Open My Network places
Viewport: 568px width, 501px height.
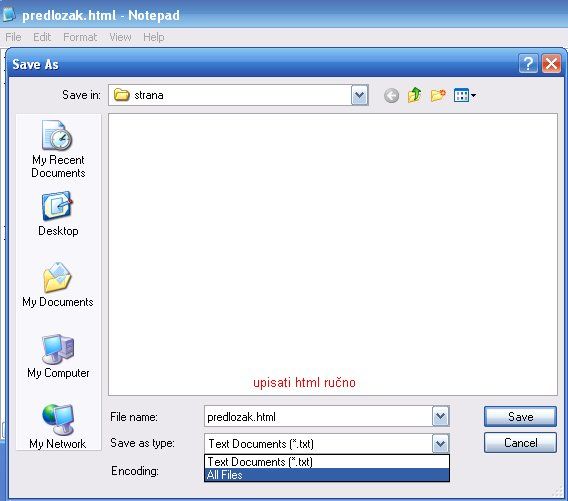tap(58, 426)
